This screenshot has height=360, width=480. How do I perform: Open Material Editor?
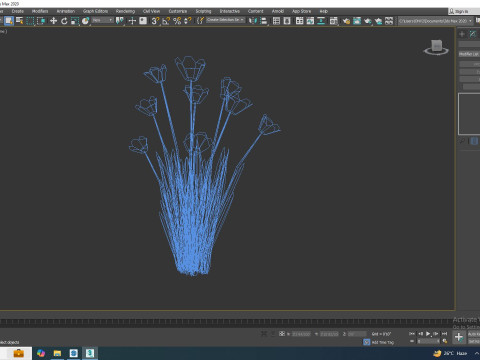click(x=333, y=21)
